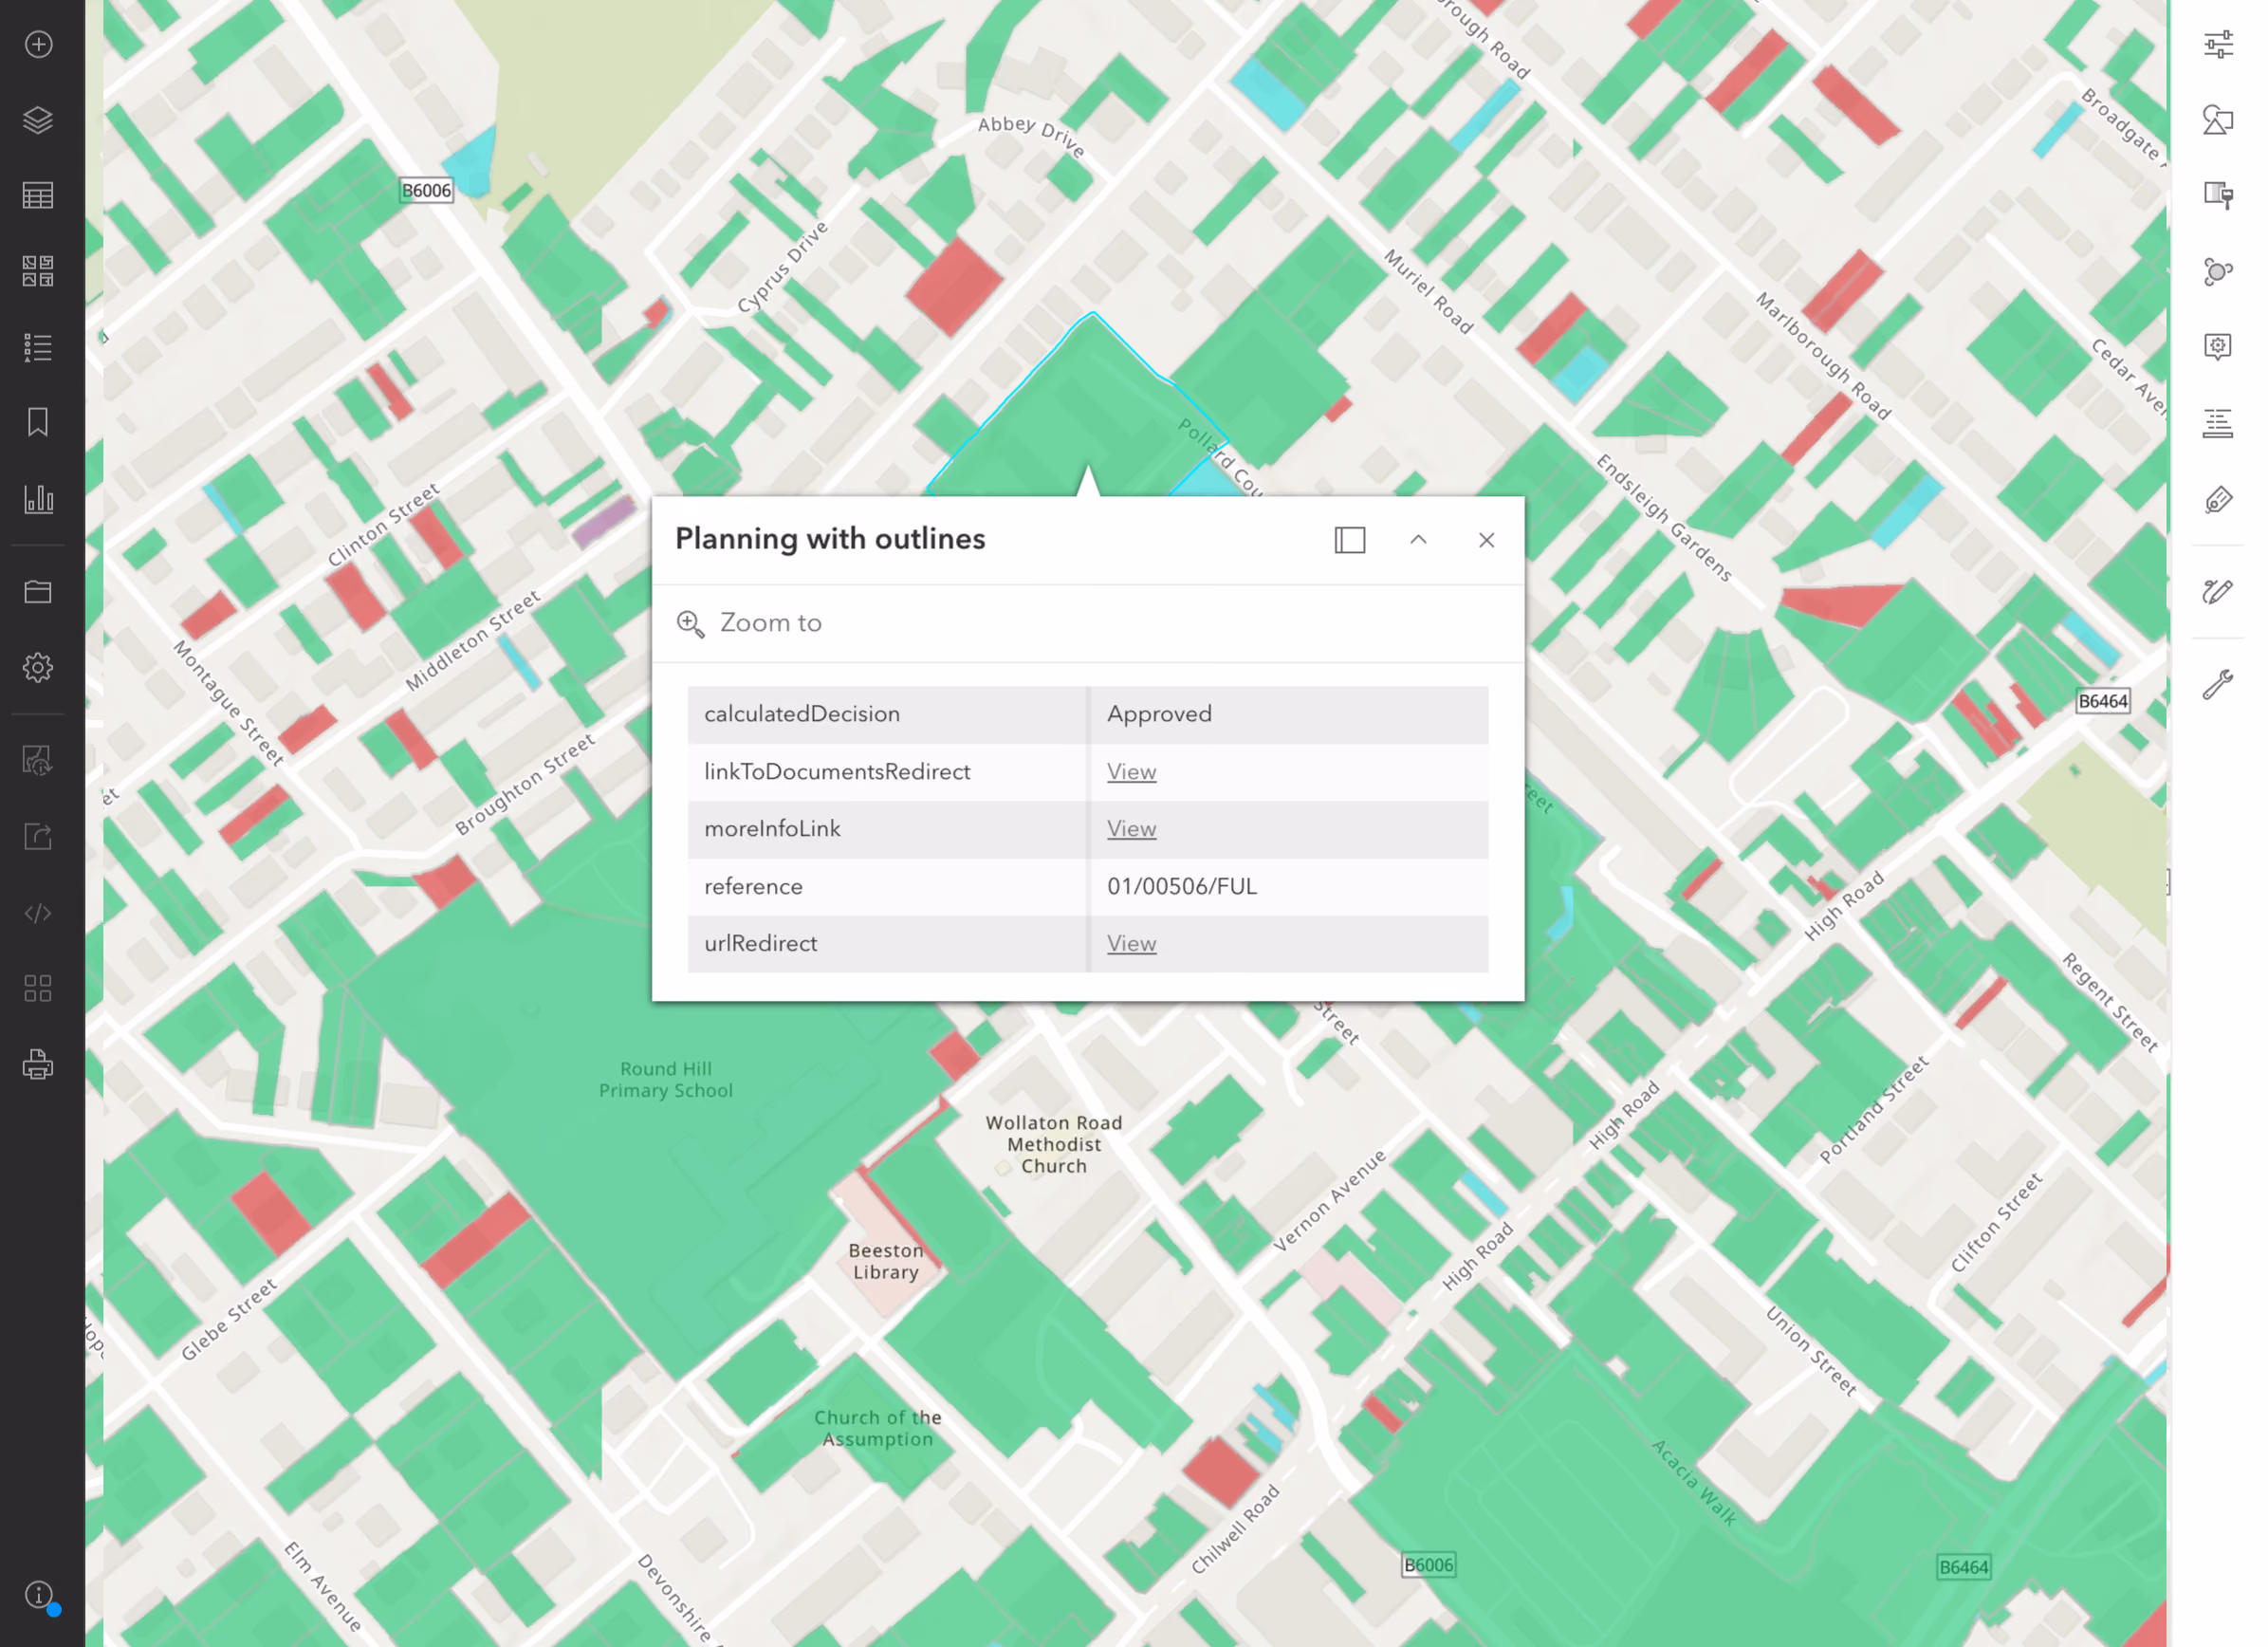The image size is (2268, 1647).
Task: Open the linkToDocumentsRedirect View link
Action: pos(1131,772)
